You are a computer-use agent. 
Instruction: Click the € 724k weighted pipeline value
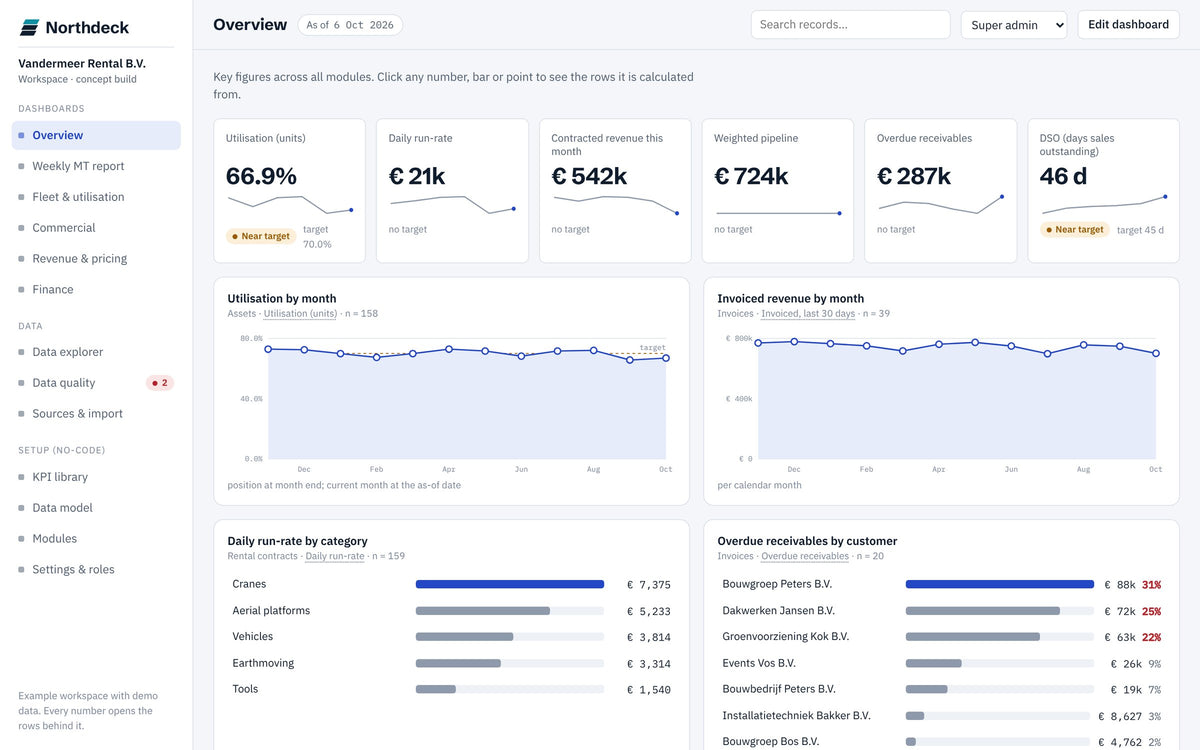(x=751, y=176)
